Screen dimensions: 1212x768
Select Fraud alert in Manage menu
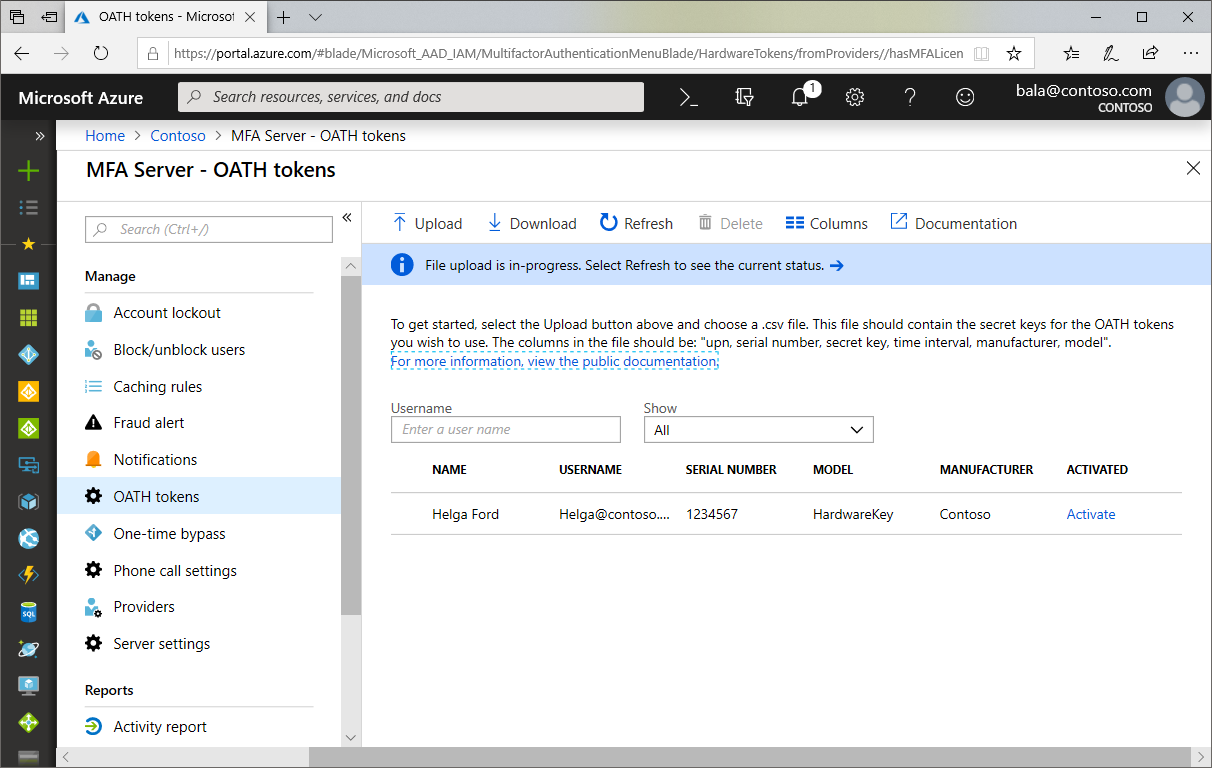[x=149, y=423]
